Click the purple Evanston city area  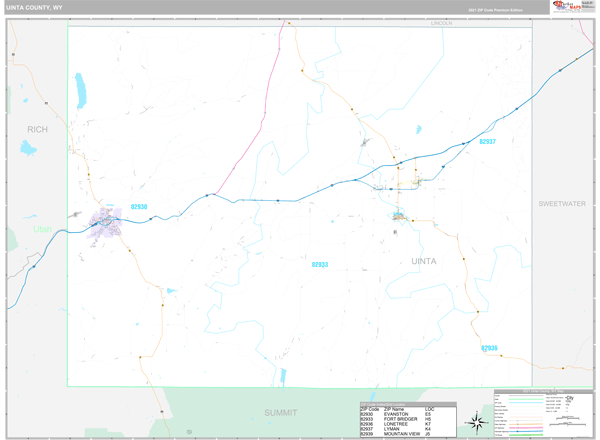tap(105, 223)
